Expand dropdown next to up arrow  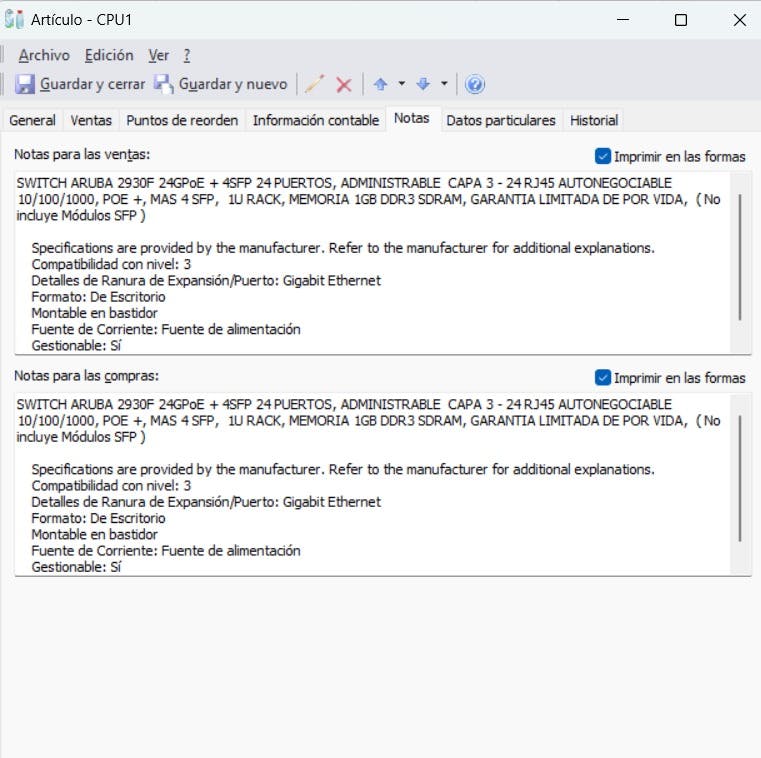(x=401, y=83)
